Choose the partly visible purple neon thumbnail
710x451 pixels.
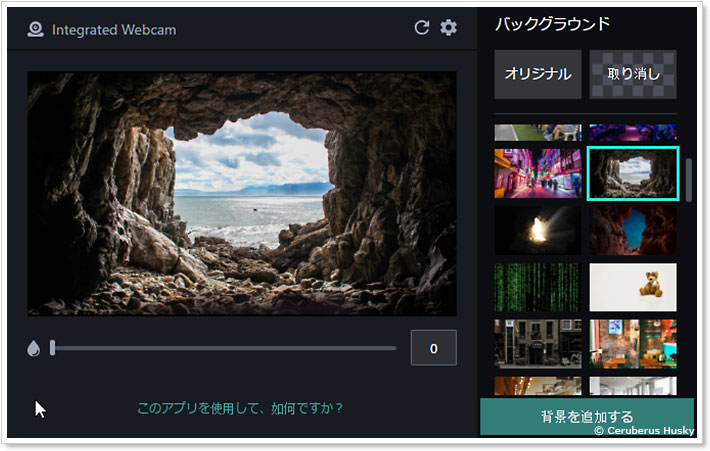633,133
